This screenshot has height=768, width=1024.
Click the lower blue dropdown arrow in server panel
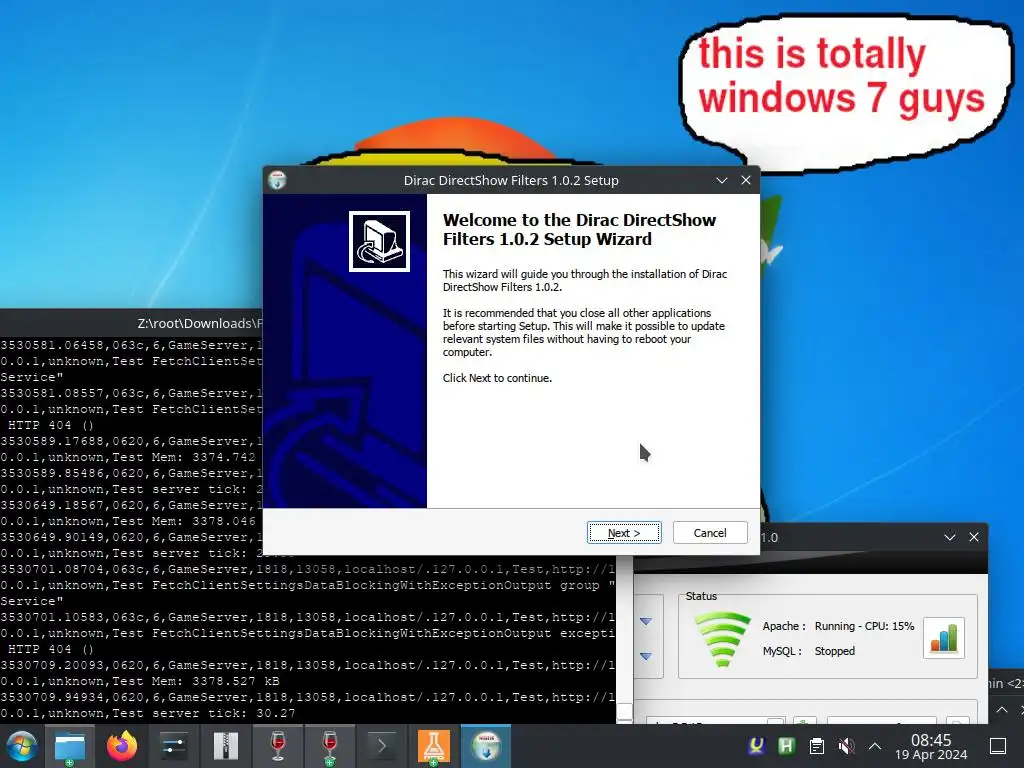tap(646, 656)
